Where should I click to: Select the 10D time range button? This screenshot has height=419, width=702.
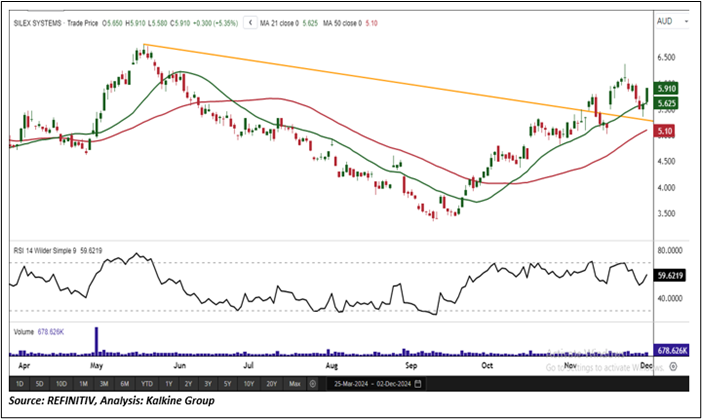(61, 384)
